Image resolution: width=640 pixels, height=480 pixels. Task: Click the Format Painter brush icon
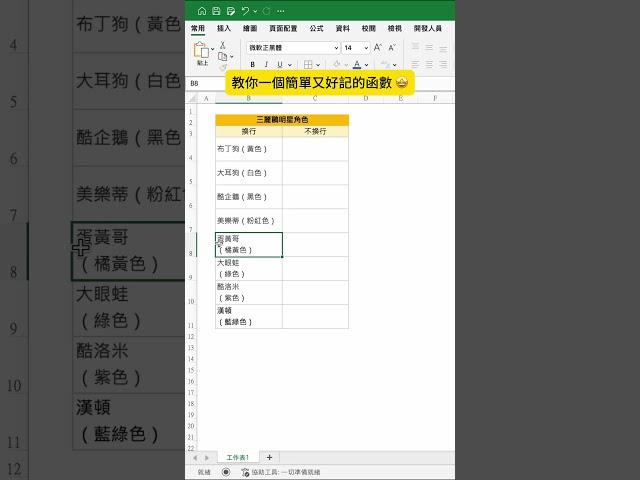pyautogui.click(x=222, y=67)
